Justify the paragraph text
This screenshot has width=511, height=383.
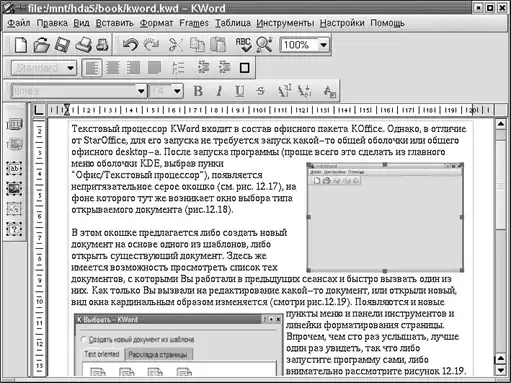coord(154,68)
